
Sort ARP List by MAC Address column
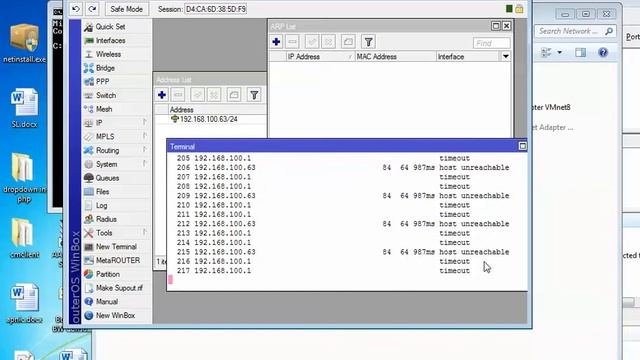tap(395, 57)
